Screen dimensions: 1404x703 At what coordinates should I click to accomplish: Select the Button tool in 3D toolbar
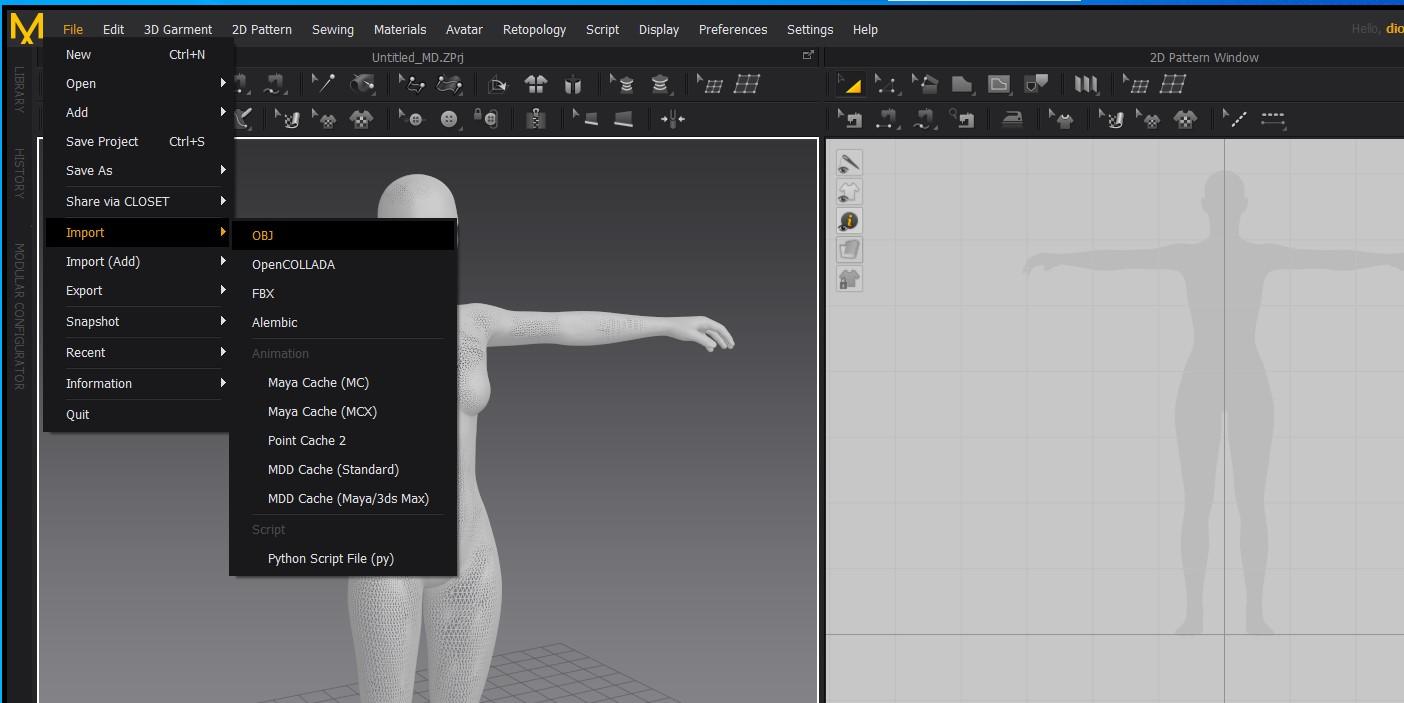click(449, 119)
